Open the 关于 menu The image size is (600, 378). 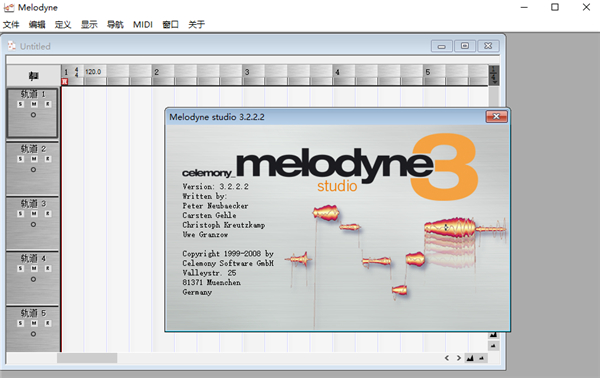[197, 24]
